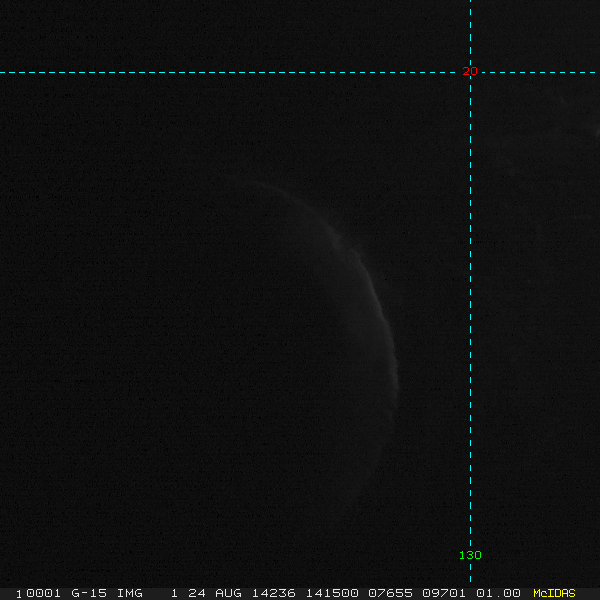Screen dimensions: 600x600
Task: Click the AUG month text
Action: [228, 593]
